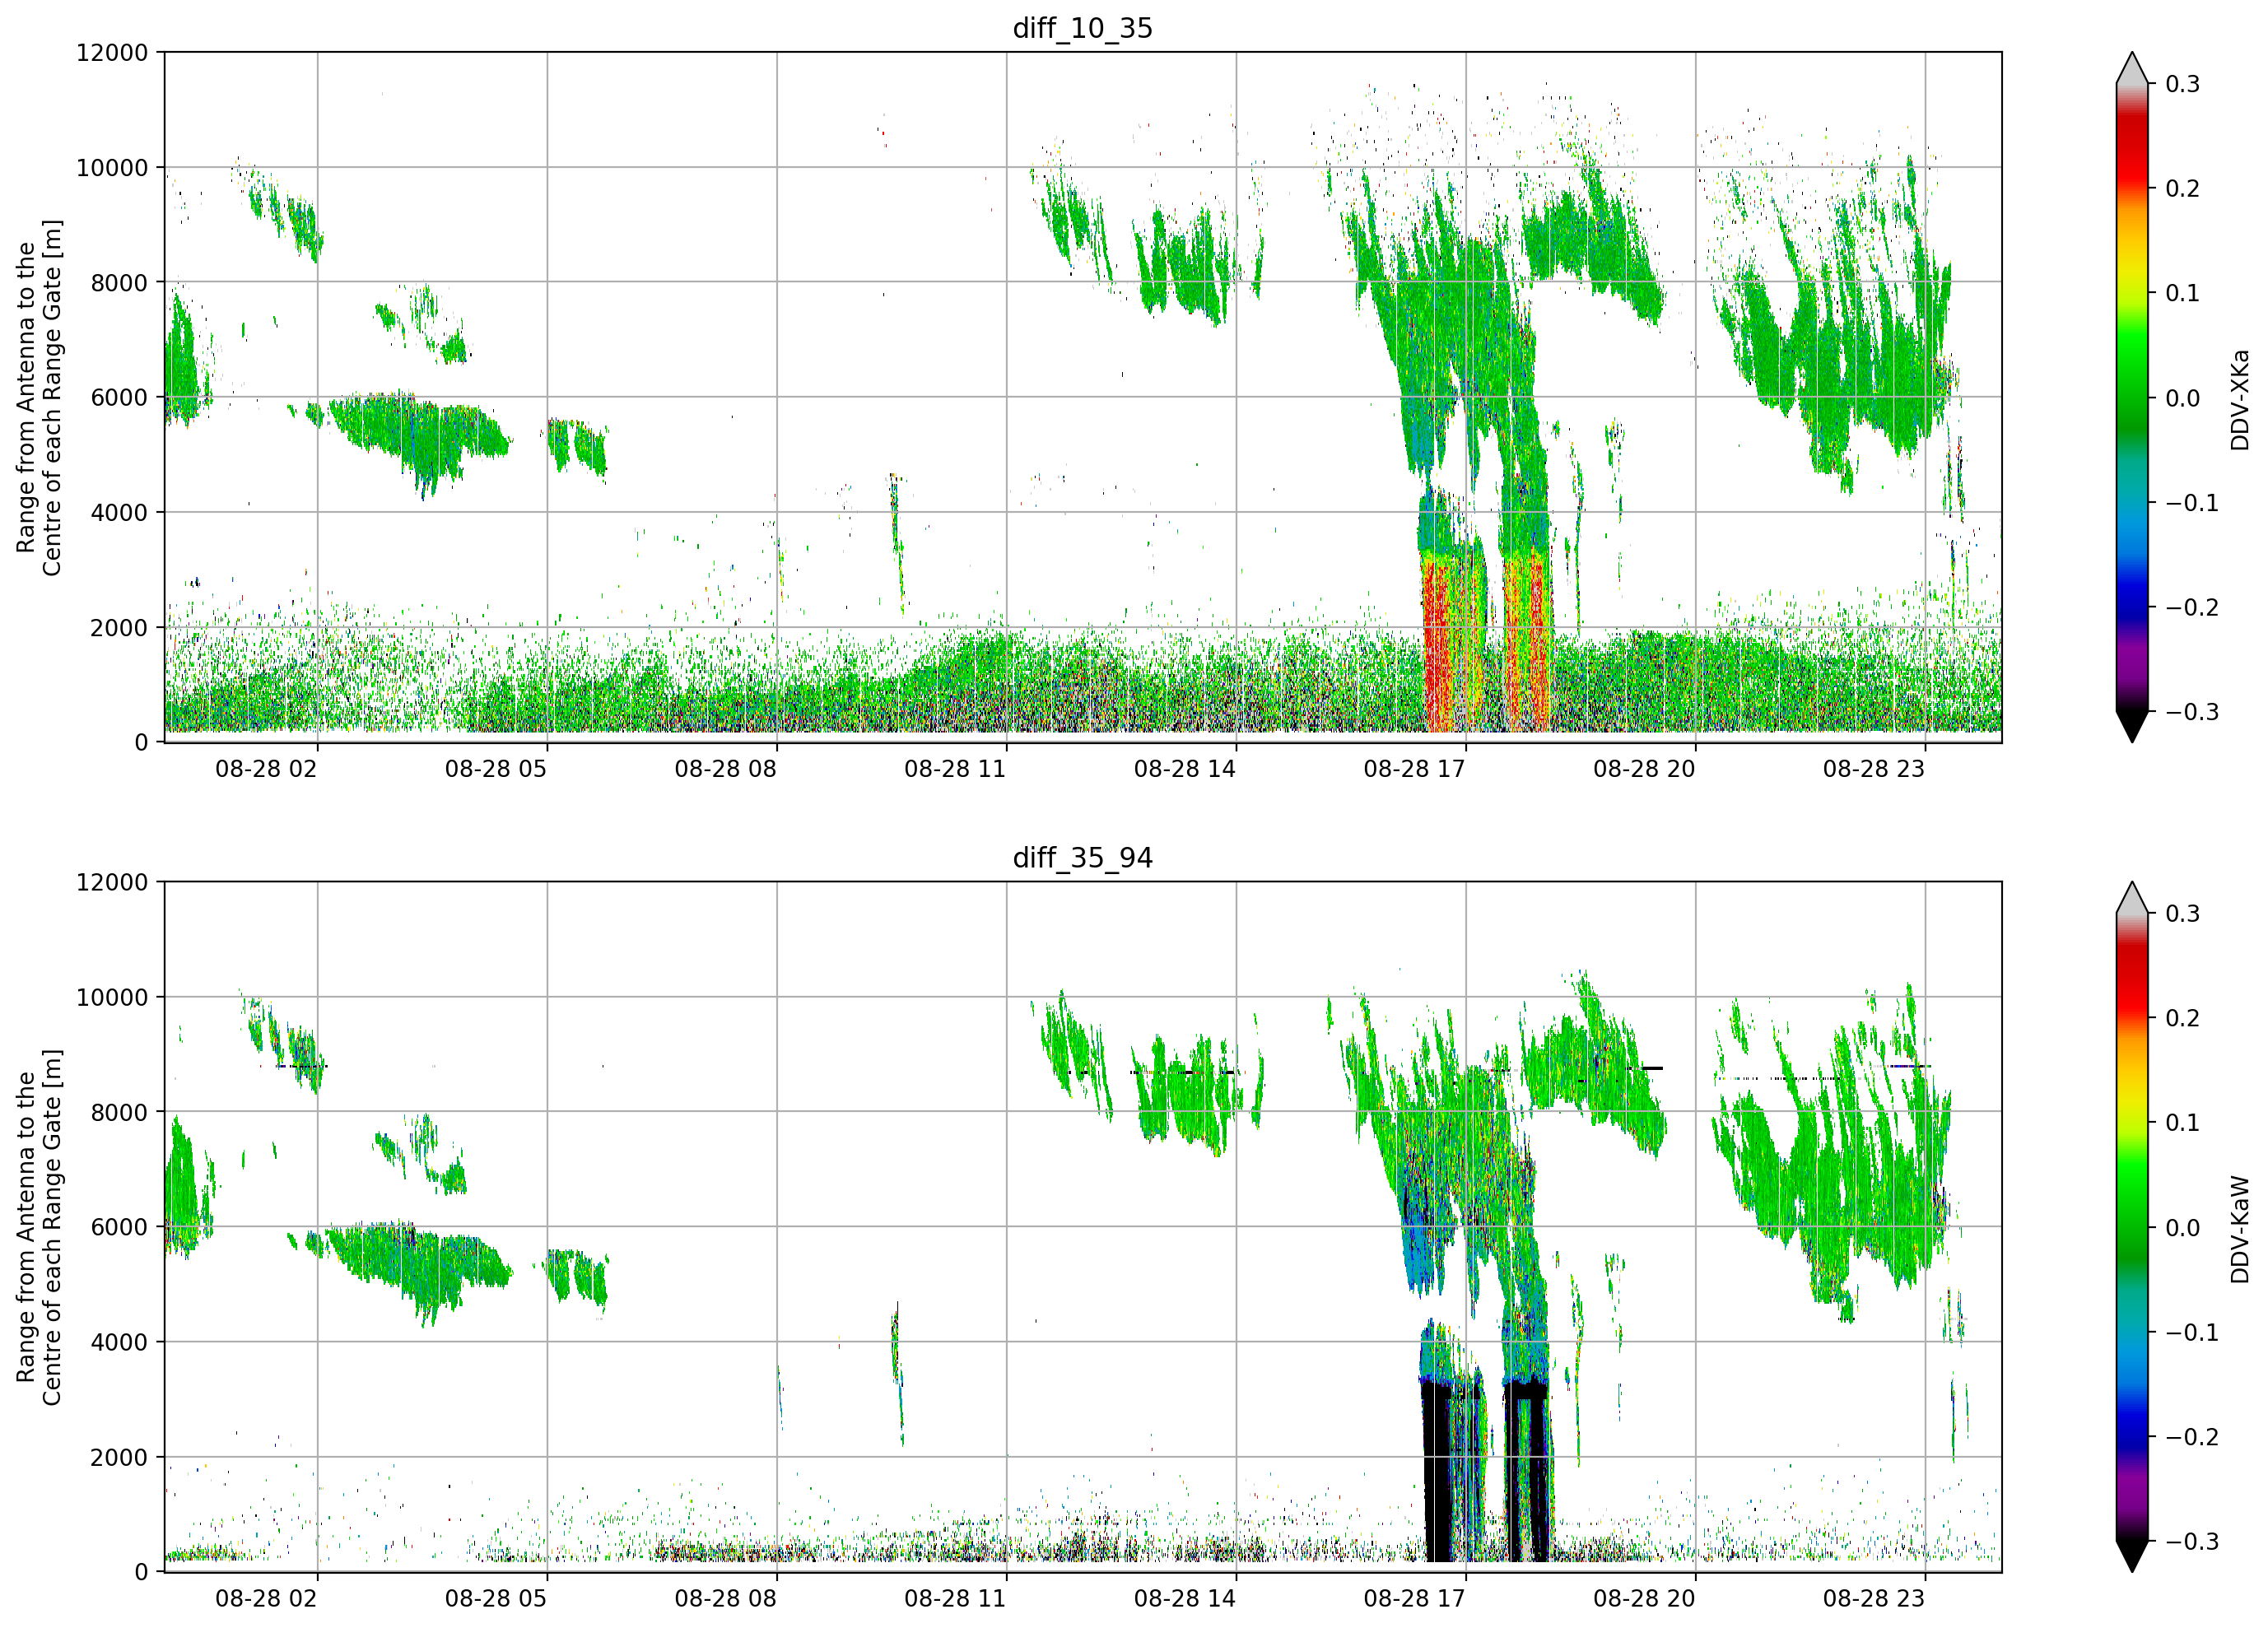Click the "08-28 20" x-tick under the diff_10_35 plot
2268x1628 pixels.
tap(1644, 769)
